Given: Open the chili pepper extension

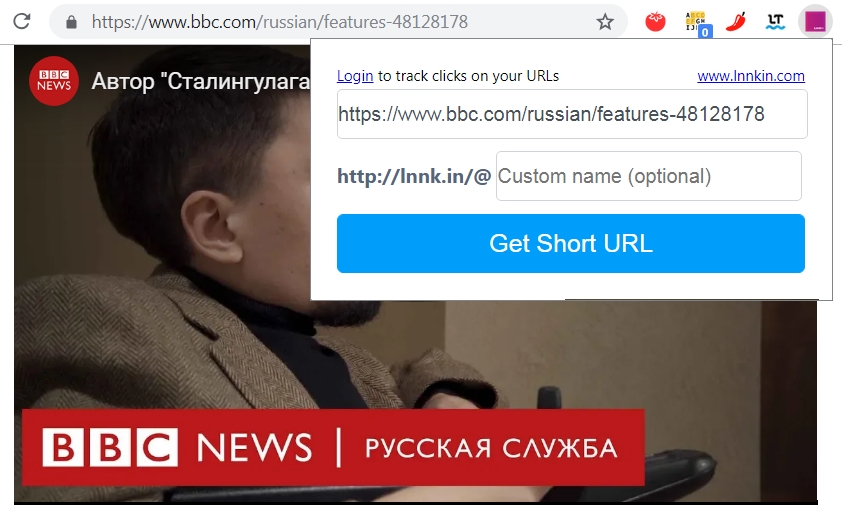Looking at the screenshot, I should tap(736, 22).
